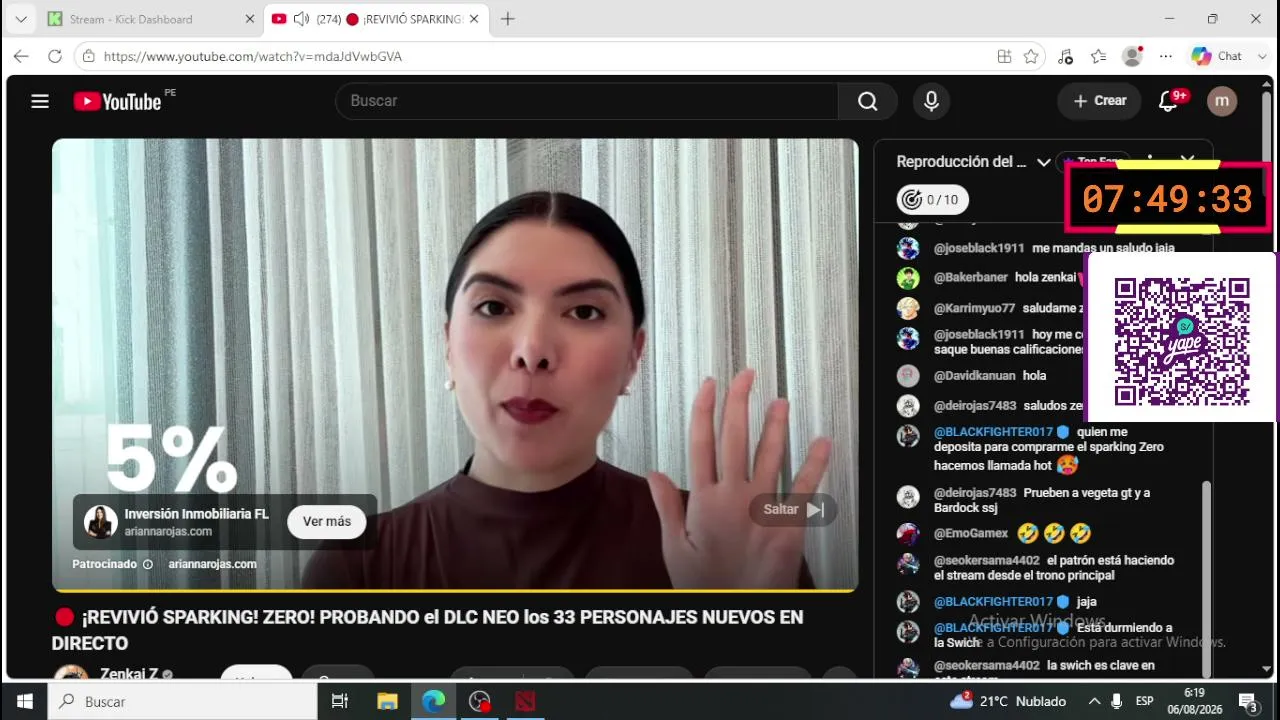
Task: Click the search magnifier button
Action: pos(867,101)
